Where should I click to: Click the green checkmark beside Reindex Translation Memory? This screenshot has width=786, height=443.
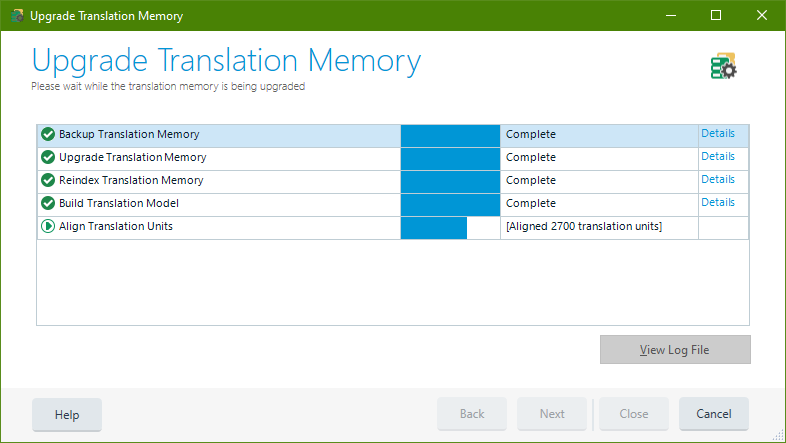[x=48, y=180]
